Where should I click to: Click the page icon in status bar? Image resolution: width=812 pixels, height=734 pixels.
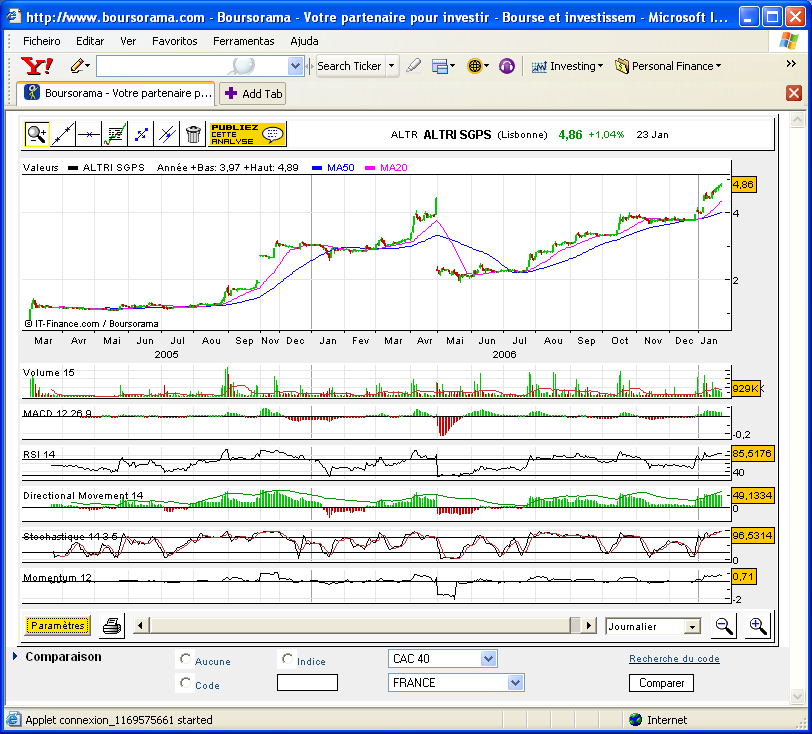coord(13,719)
